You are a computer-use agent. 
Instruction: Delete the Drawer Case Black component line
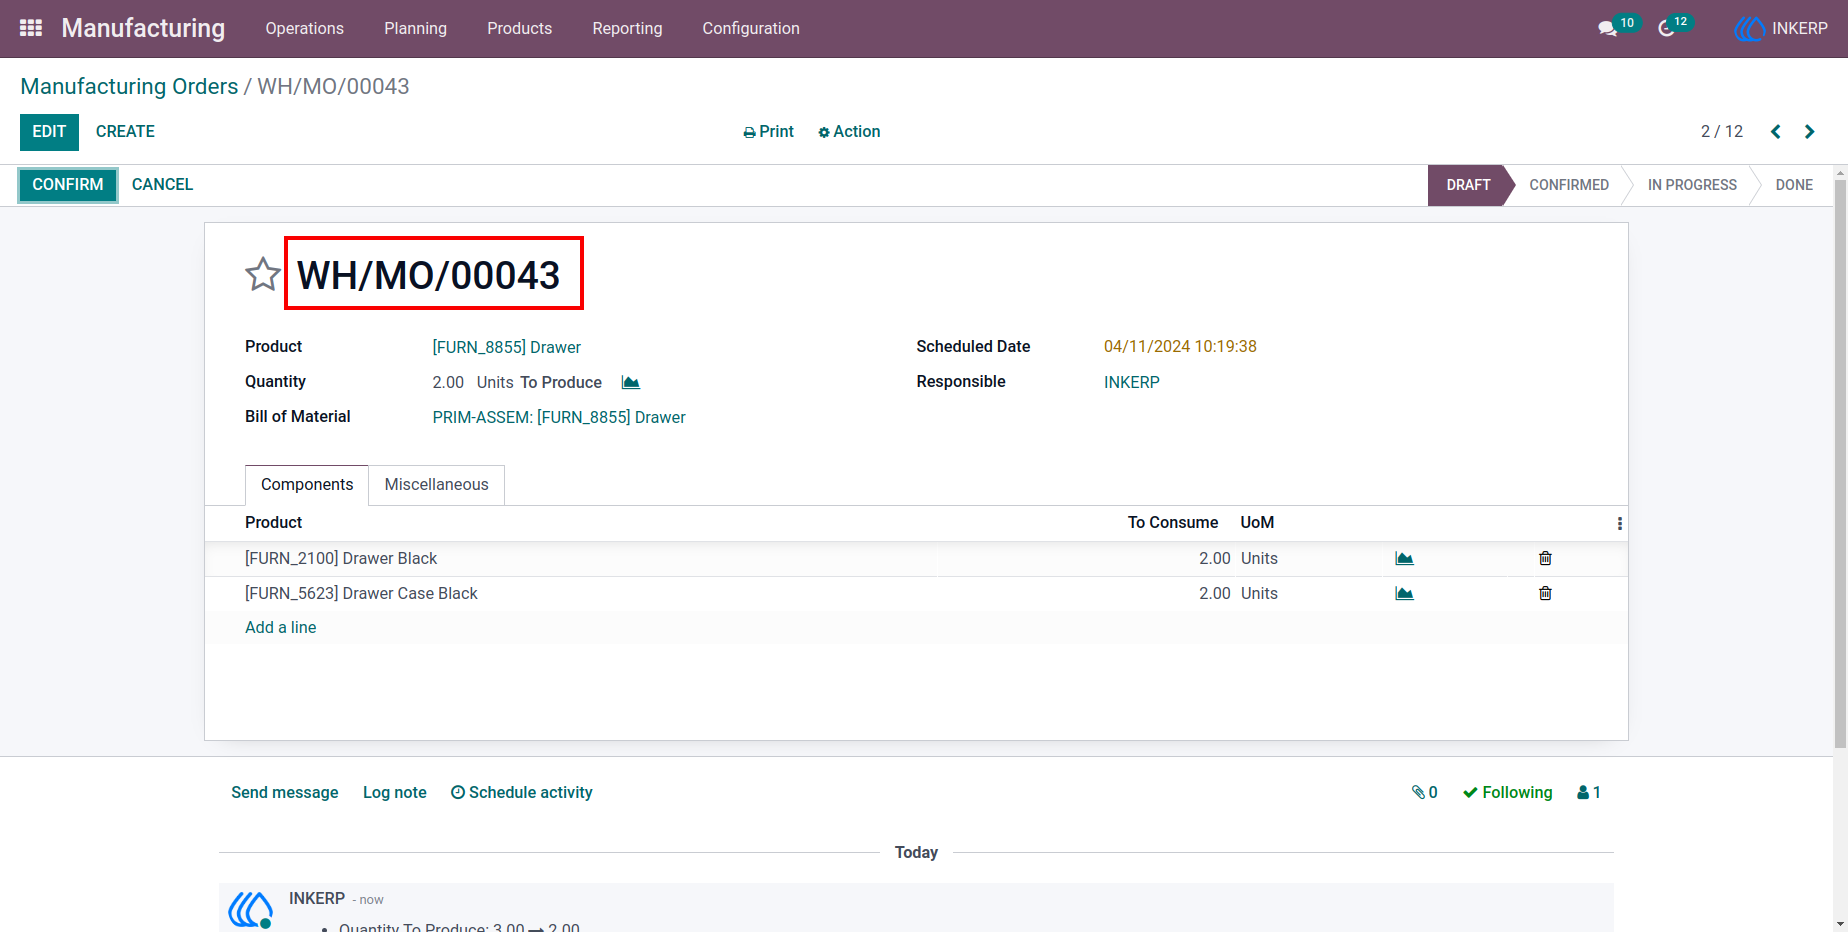1545,593
